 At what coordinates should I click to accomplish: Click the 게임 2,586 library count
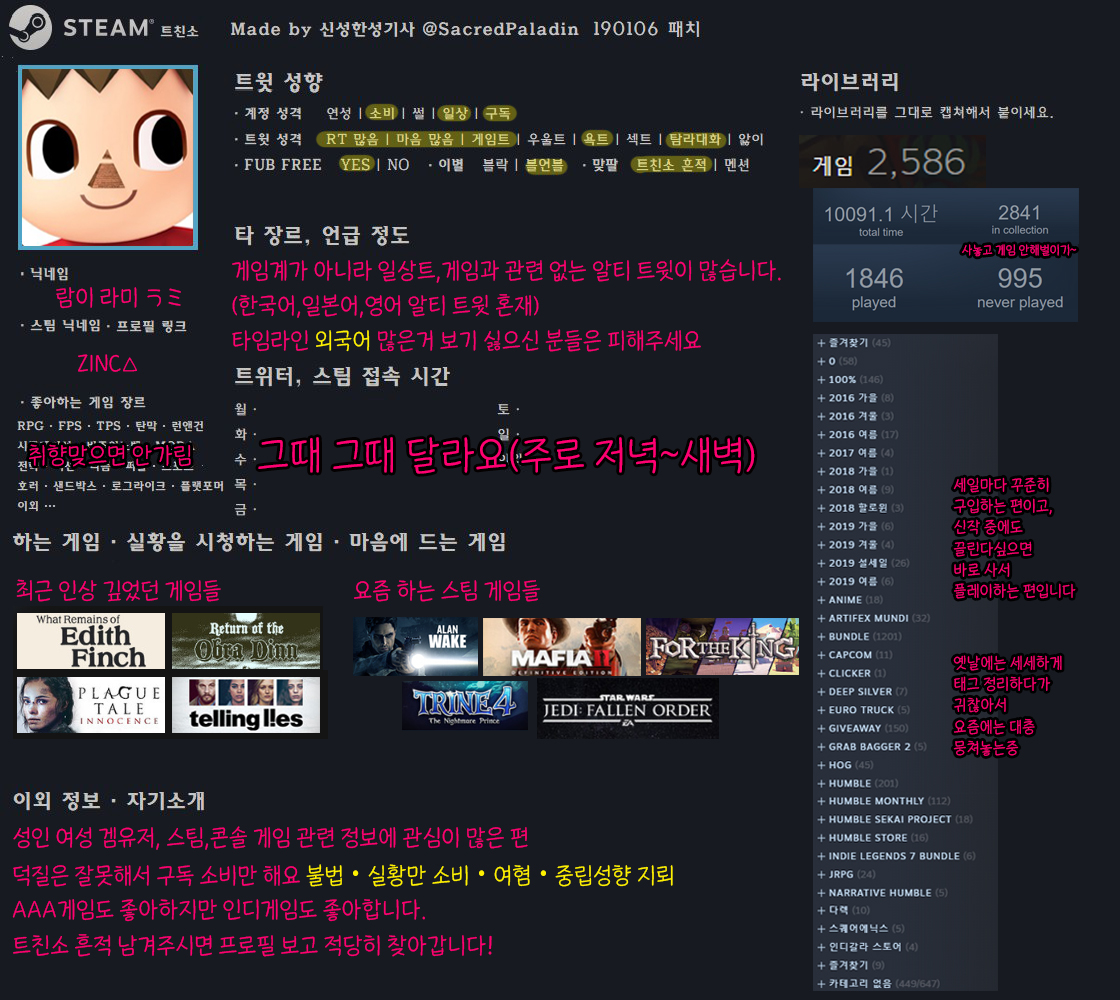(889, 163)
